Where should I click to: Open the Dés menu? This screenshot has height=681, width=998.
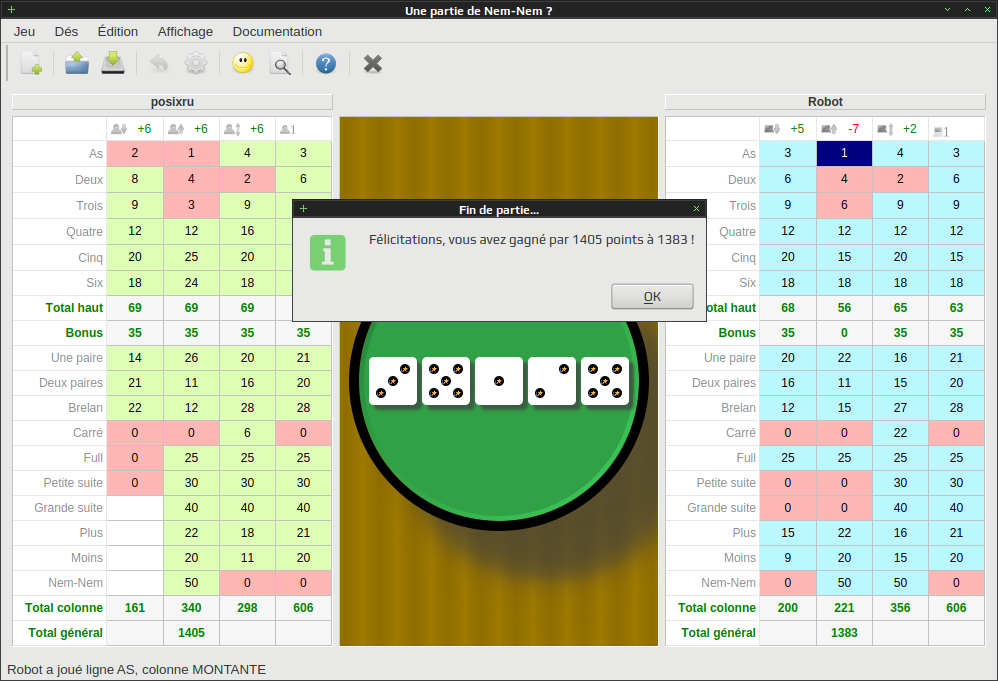pos(66,31)
